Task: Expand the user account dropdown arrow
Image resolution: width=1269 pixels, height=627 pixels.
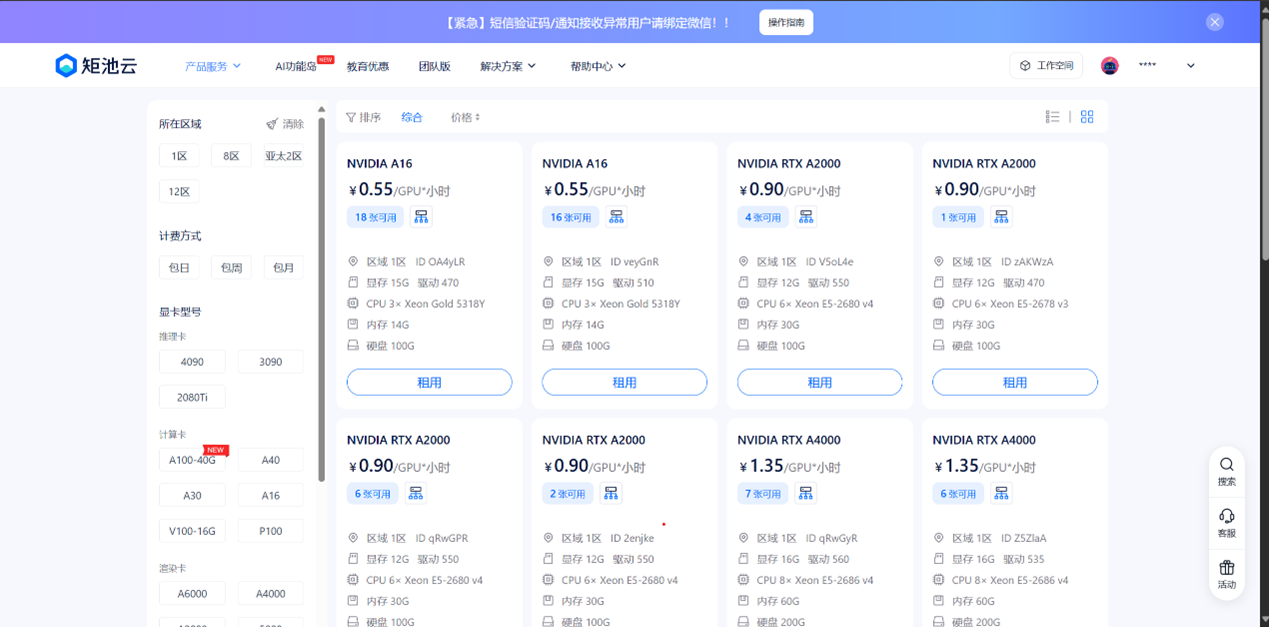Action: tap(1190, 66)
